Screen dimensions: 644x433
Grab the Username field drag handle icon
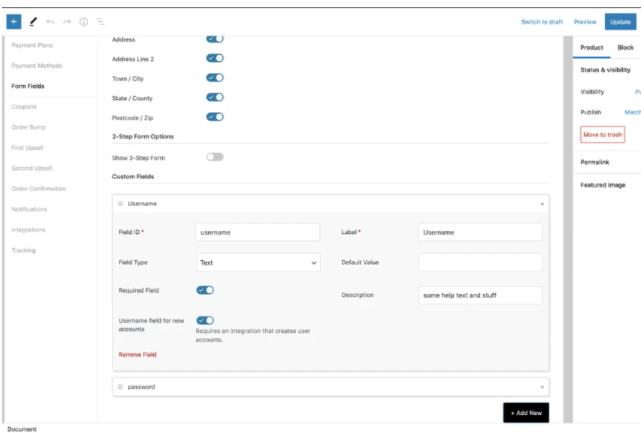click(x=120, y=203)
